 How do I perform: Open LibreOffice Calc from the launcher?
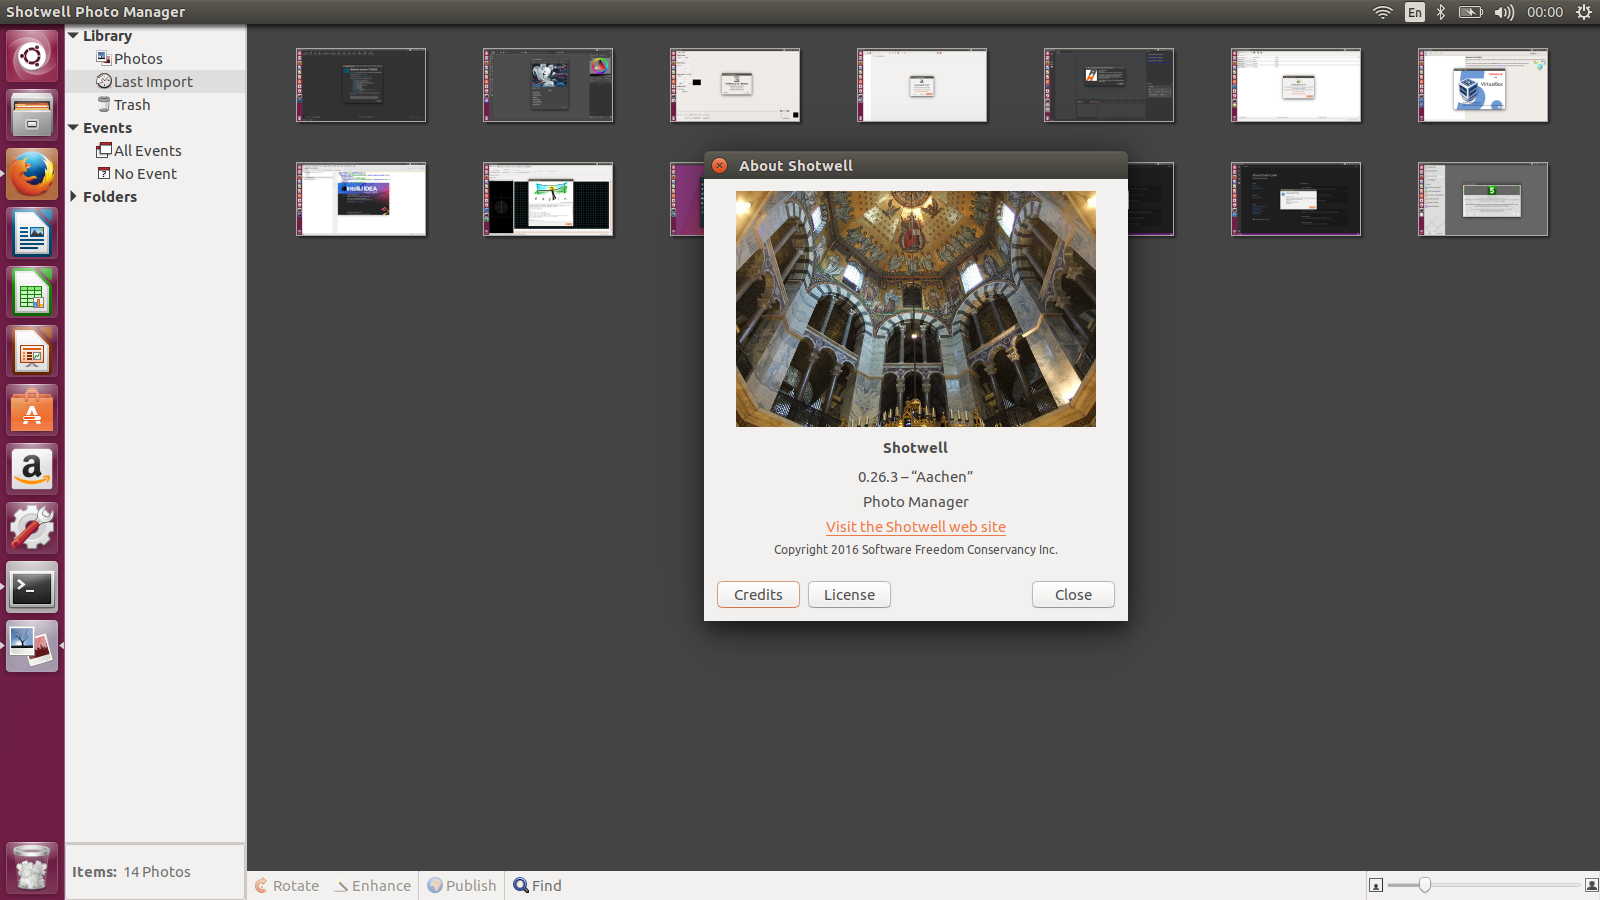[x=32, y=292]
